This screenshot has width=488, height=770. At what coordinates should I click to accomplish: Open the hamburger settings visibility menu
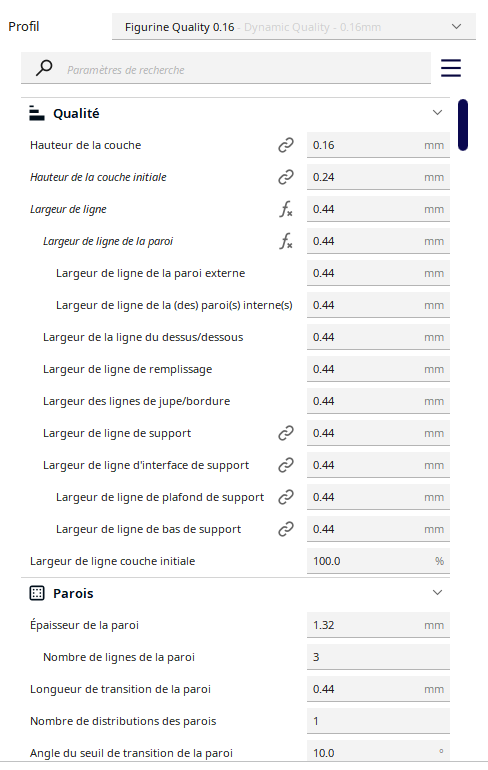(451, 68)
